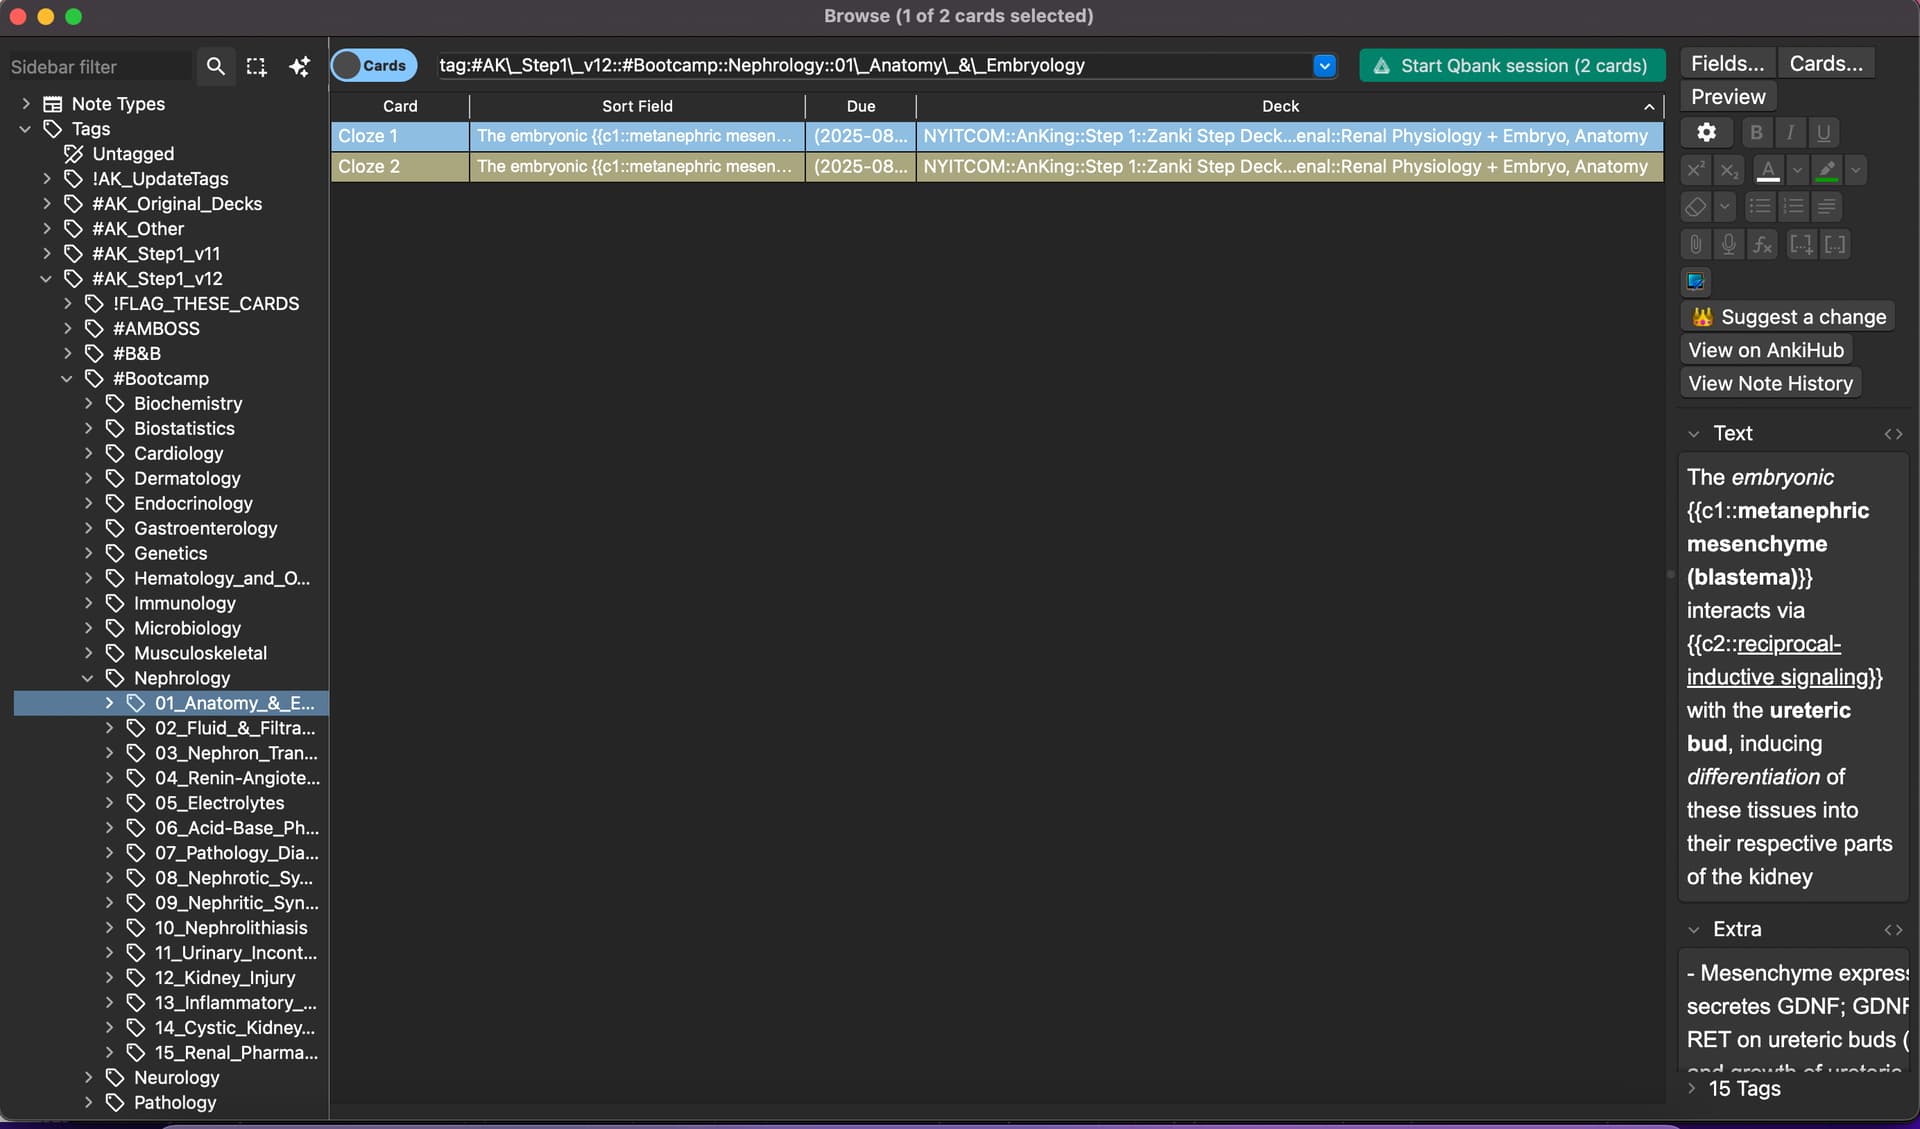Collapse the Nephrology tag

pyautogui.click(x=88, y=678)
